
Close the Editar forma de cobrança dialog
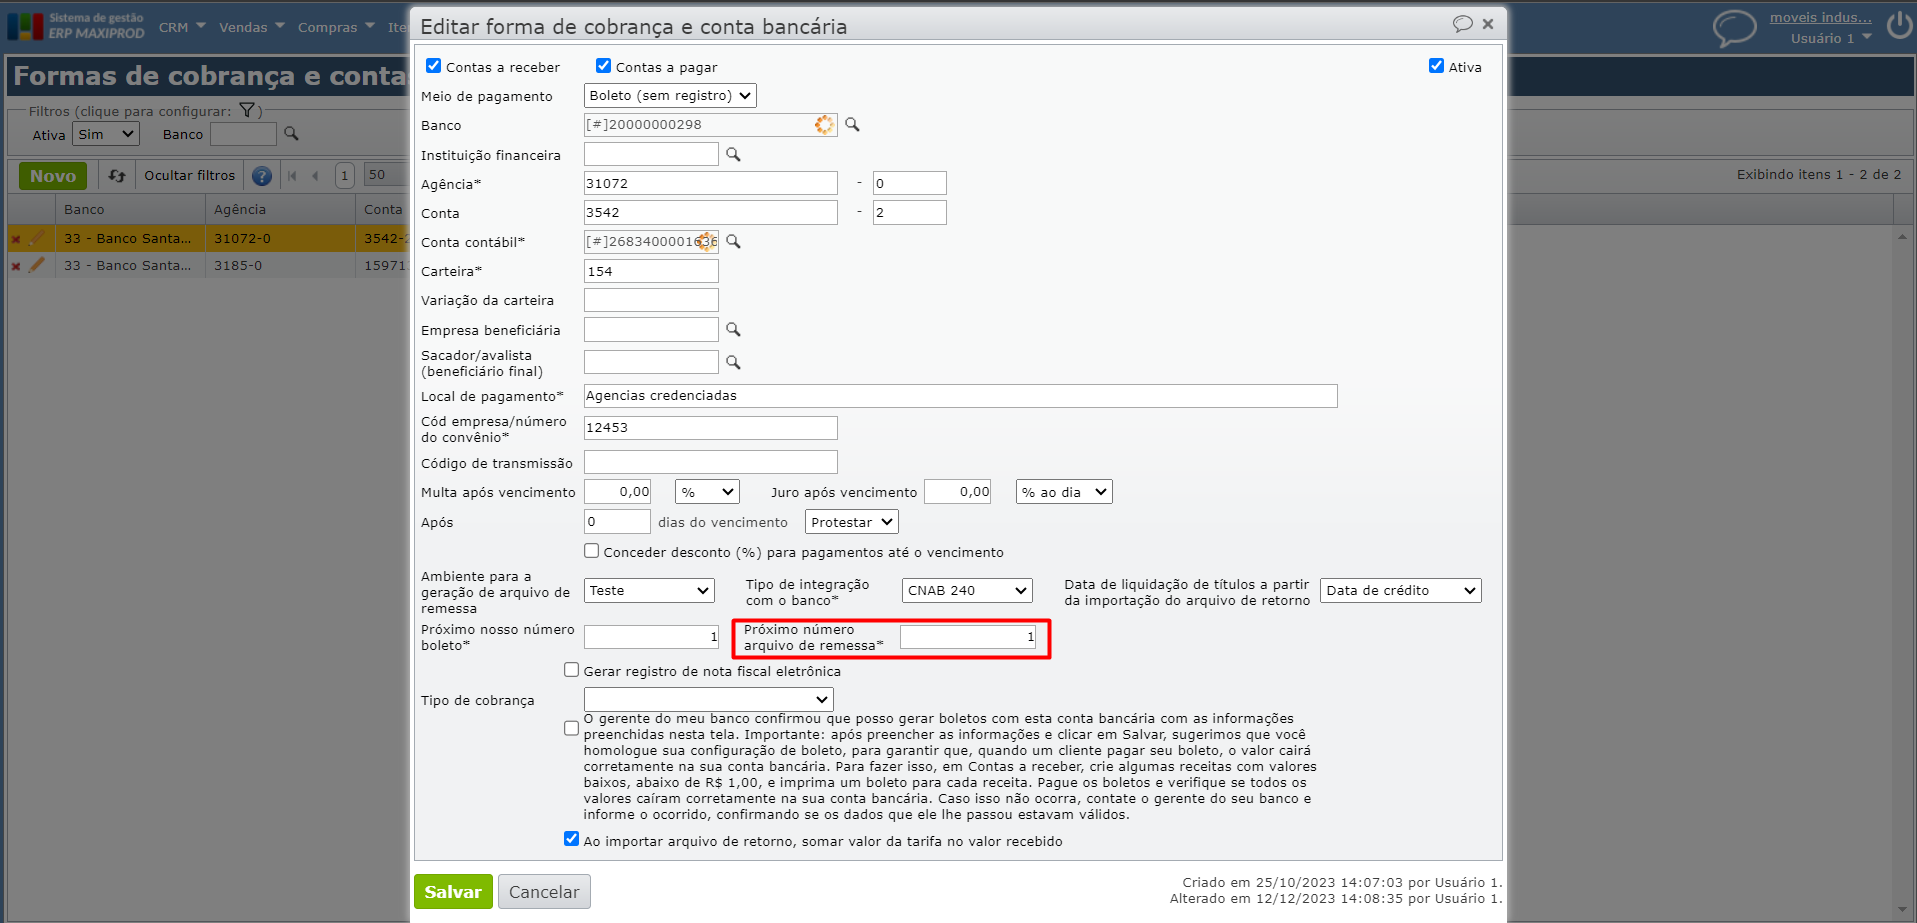[1488, 24]
